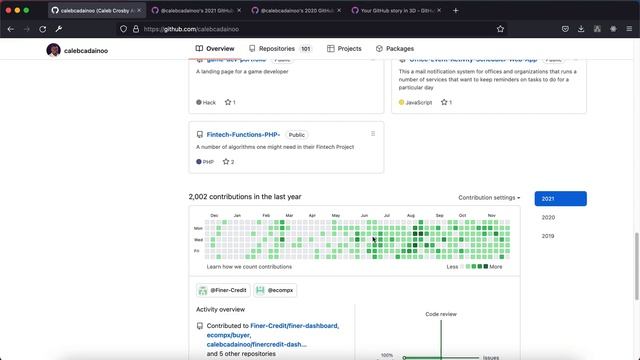The image size is (640, 360).
Task: Close the Your GitHub story in 3D tab
Action: coord(439,10)
